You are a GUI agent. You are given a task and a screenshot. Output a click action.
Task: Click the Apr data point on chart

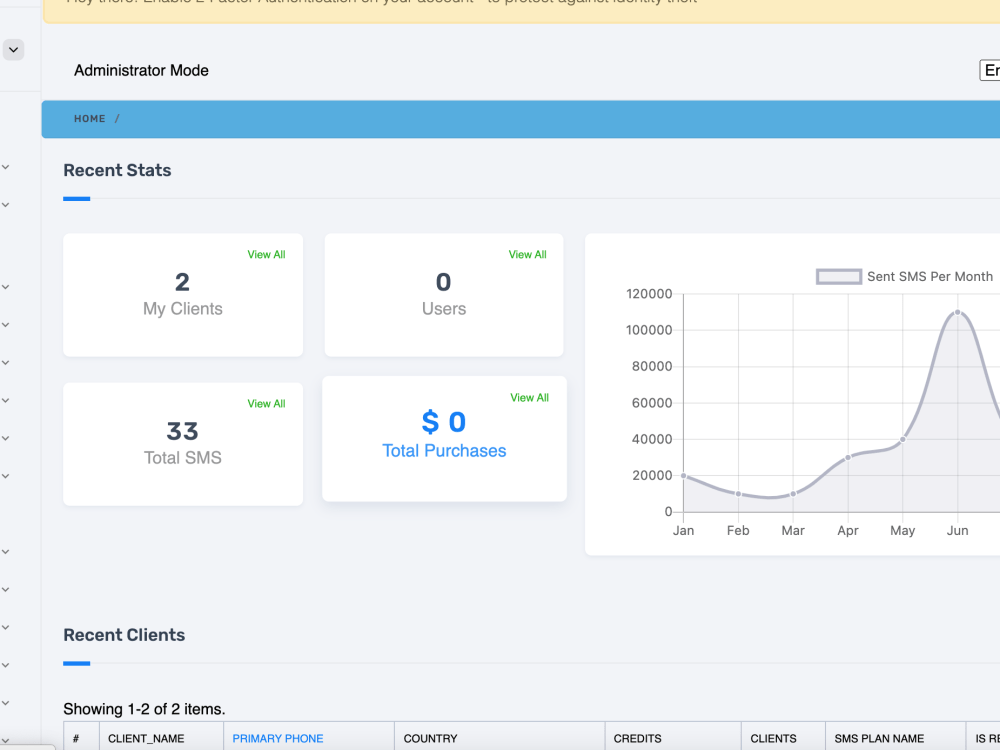coord(848,457)
